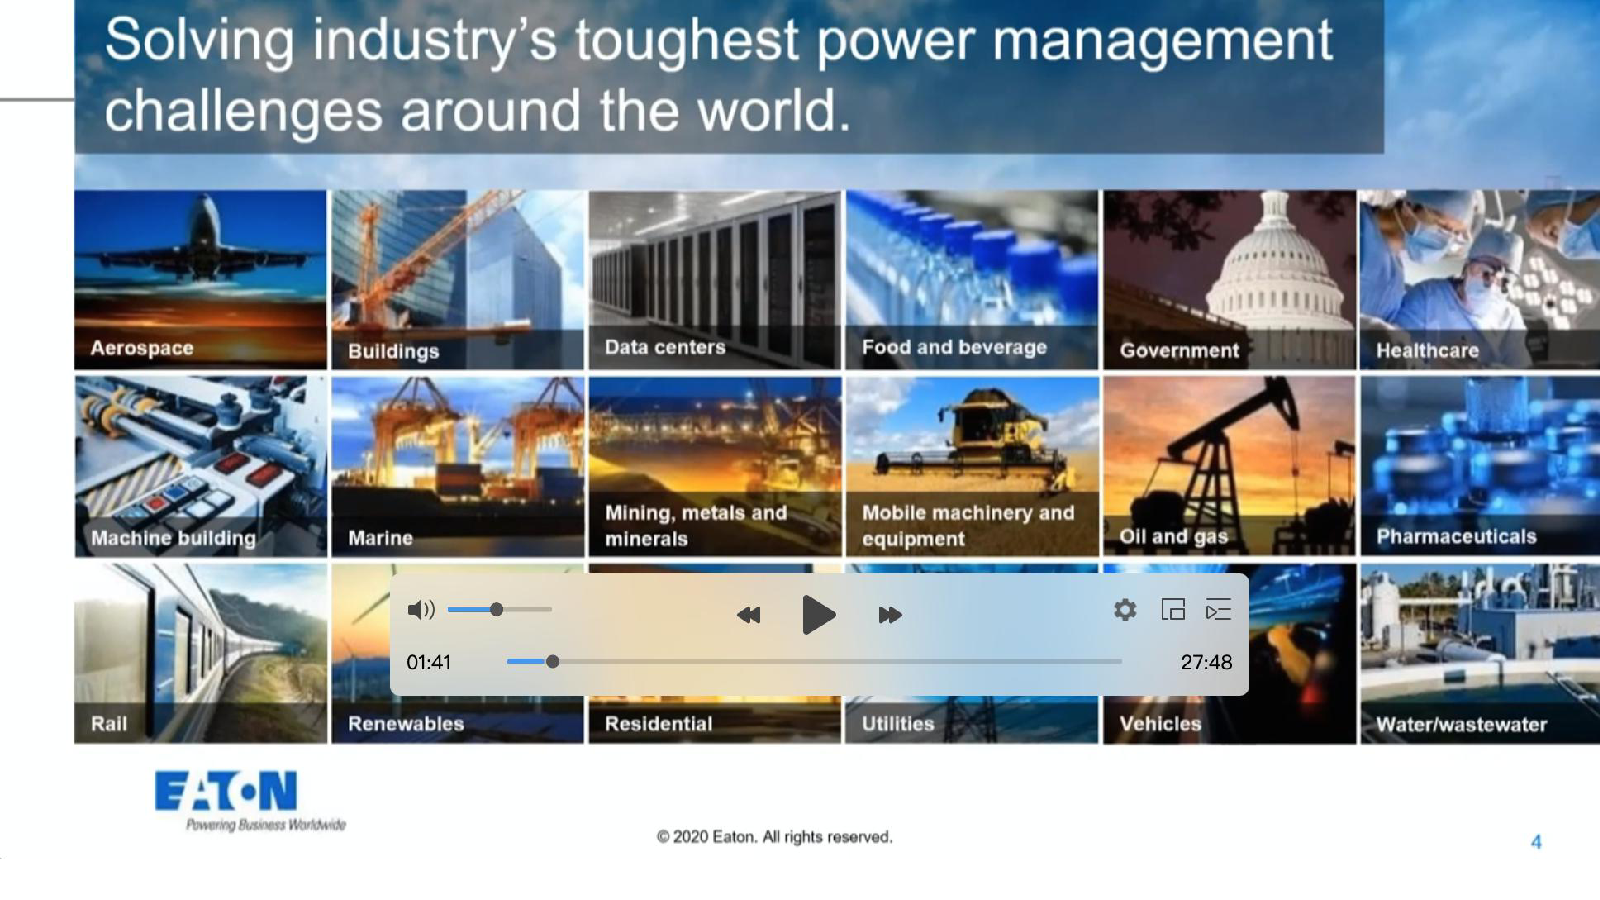Screen dimensions: 1600x900
Task: Rewind the video with the skip-back button
Action: 748,615
